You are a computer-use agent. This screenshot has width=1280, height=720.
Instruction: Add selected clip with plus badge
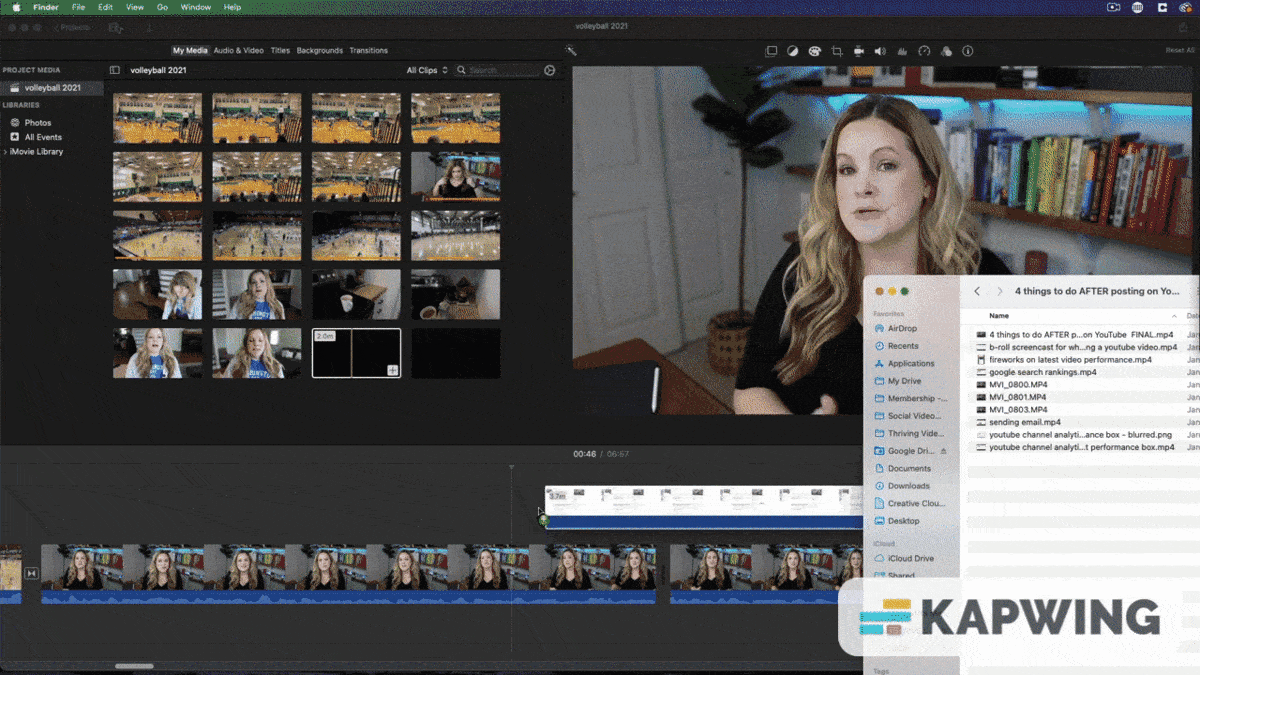click(393, 370)
